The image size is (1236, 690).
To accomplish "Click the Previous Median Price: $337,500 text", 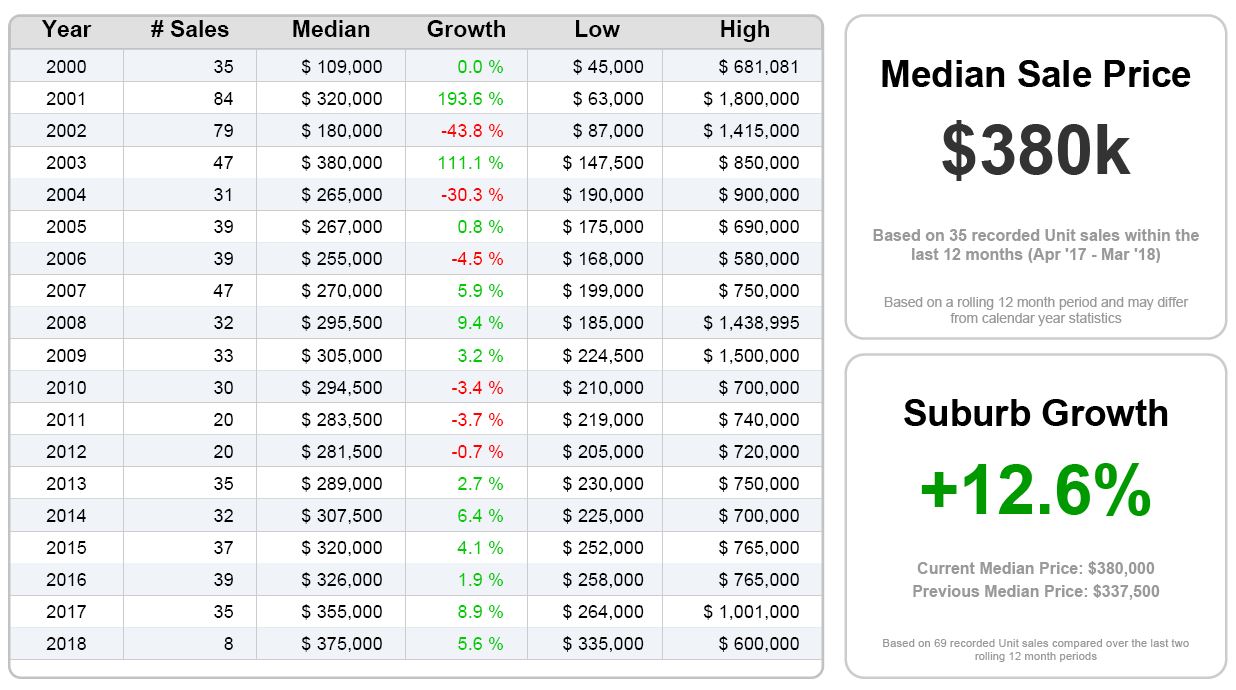I will [1035, 592].
